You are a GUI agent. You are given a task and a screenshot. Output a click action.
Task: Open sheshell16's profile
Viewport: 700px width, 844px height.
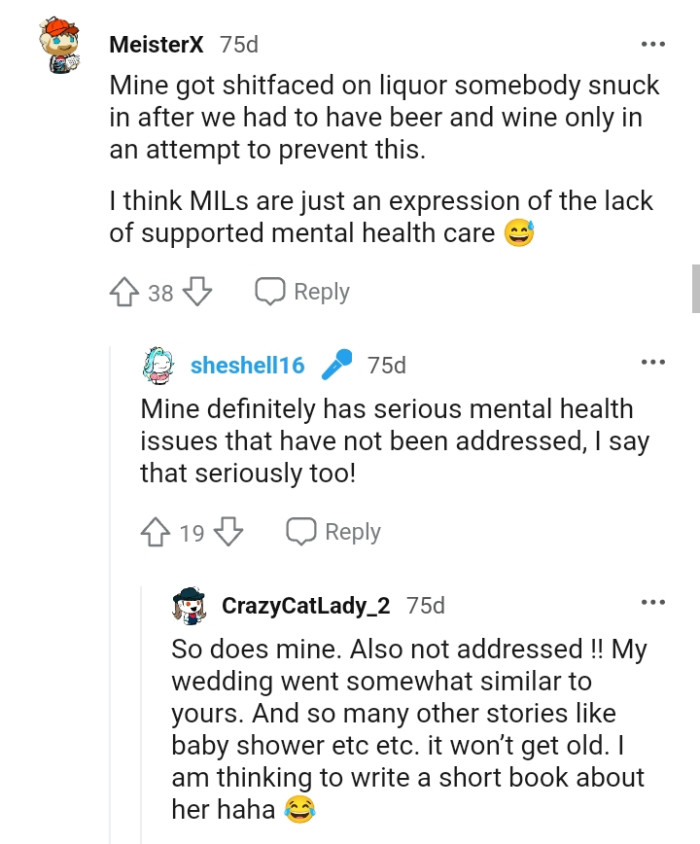point(248,365)
